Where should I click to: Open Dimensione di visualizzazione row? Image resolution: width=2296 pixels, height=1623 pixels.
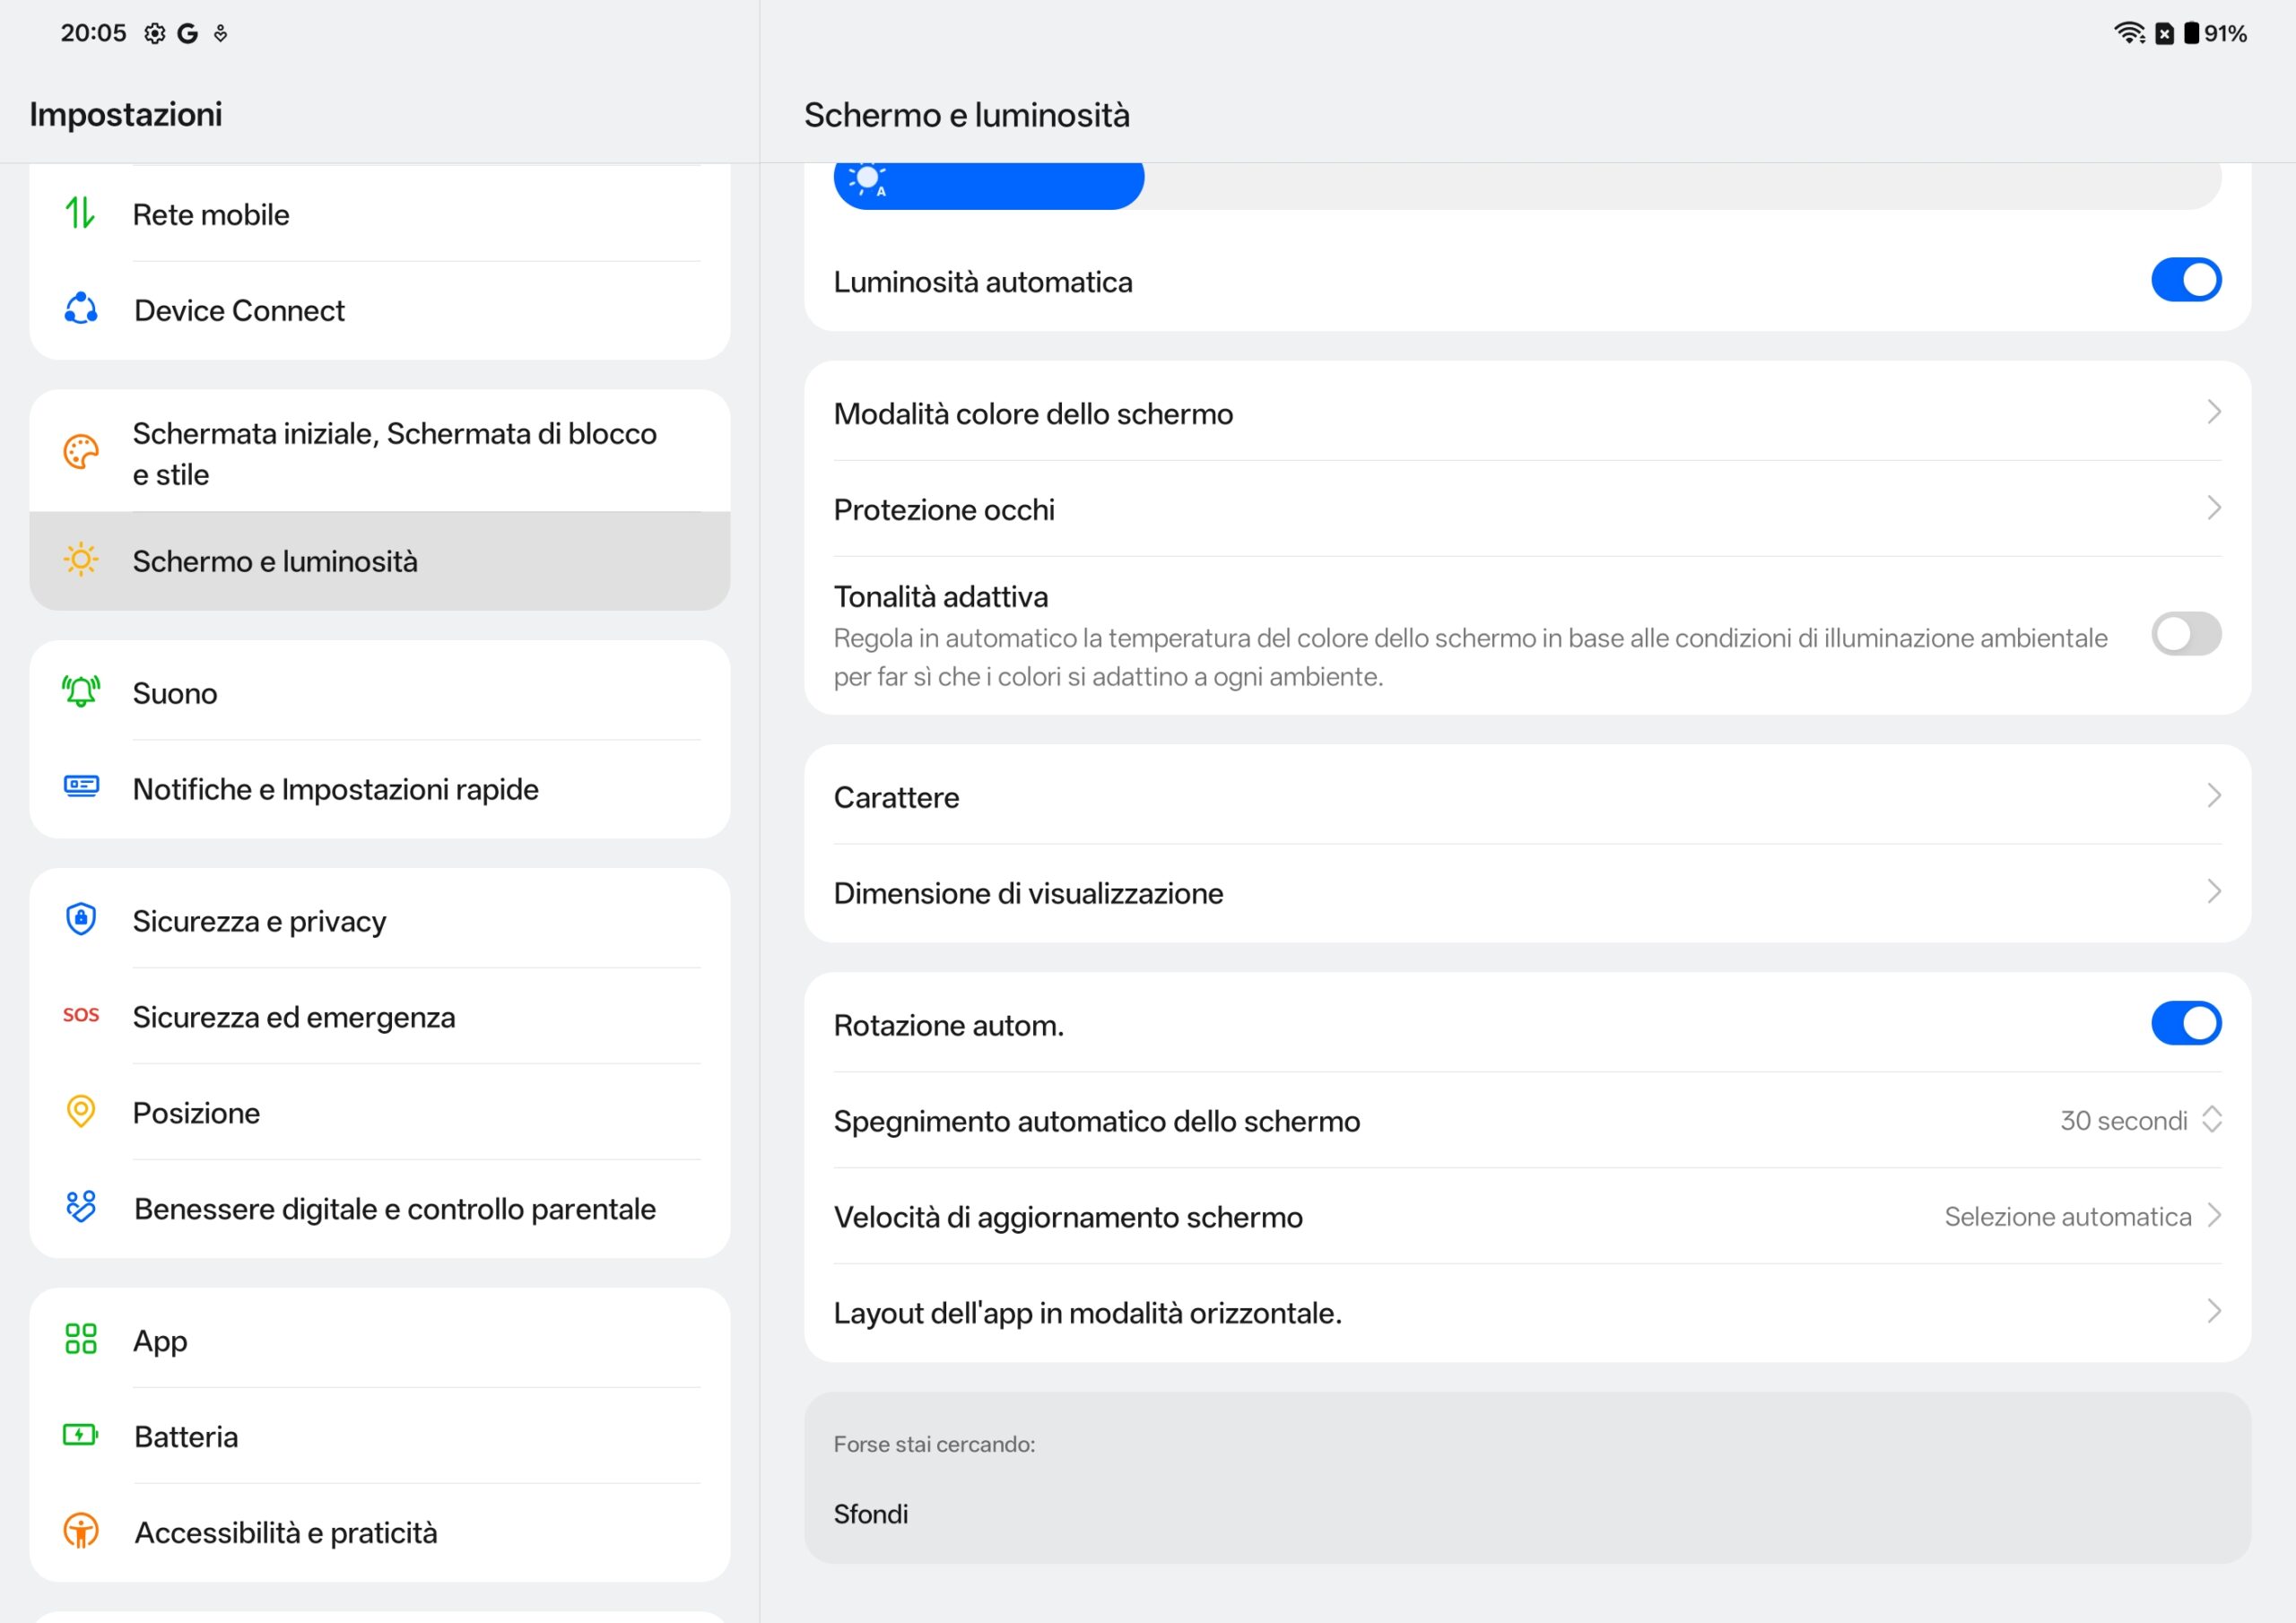(x=1526, y=893)
